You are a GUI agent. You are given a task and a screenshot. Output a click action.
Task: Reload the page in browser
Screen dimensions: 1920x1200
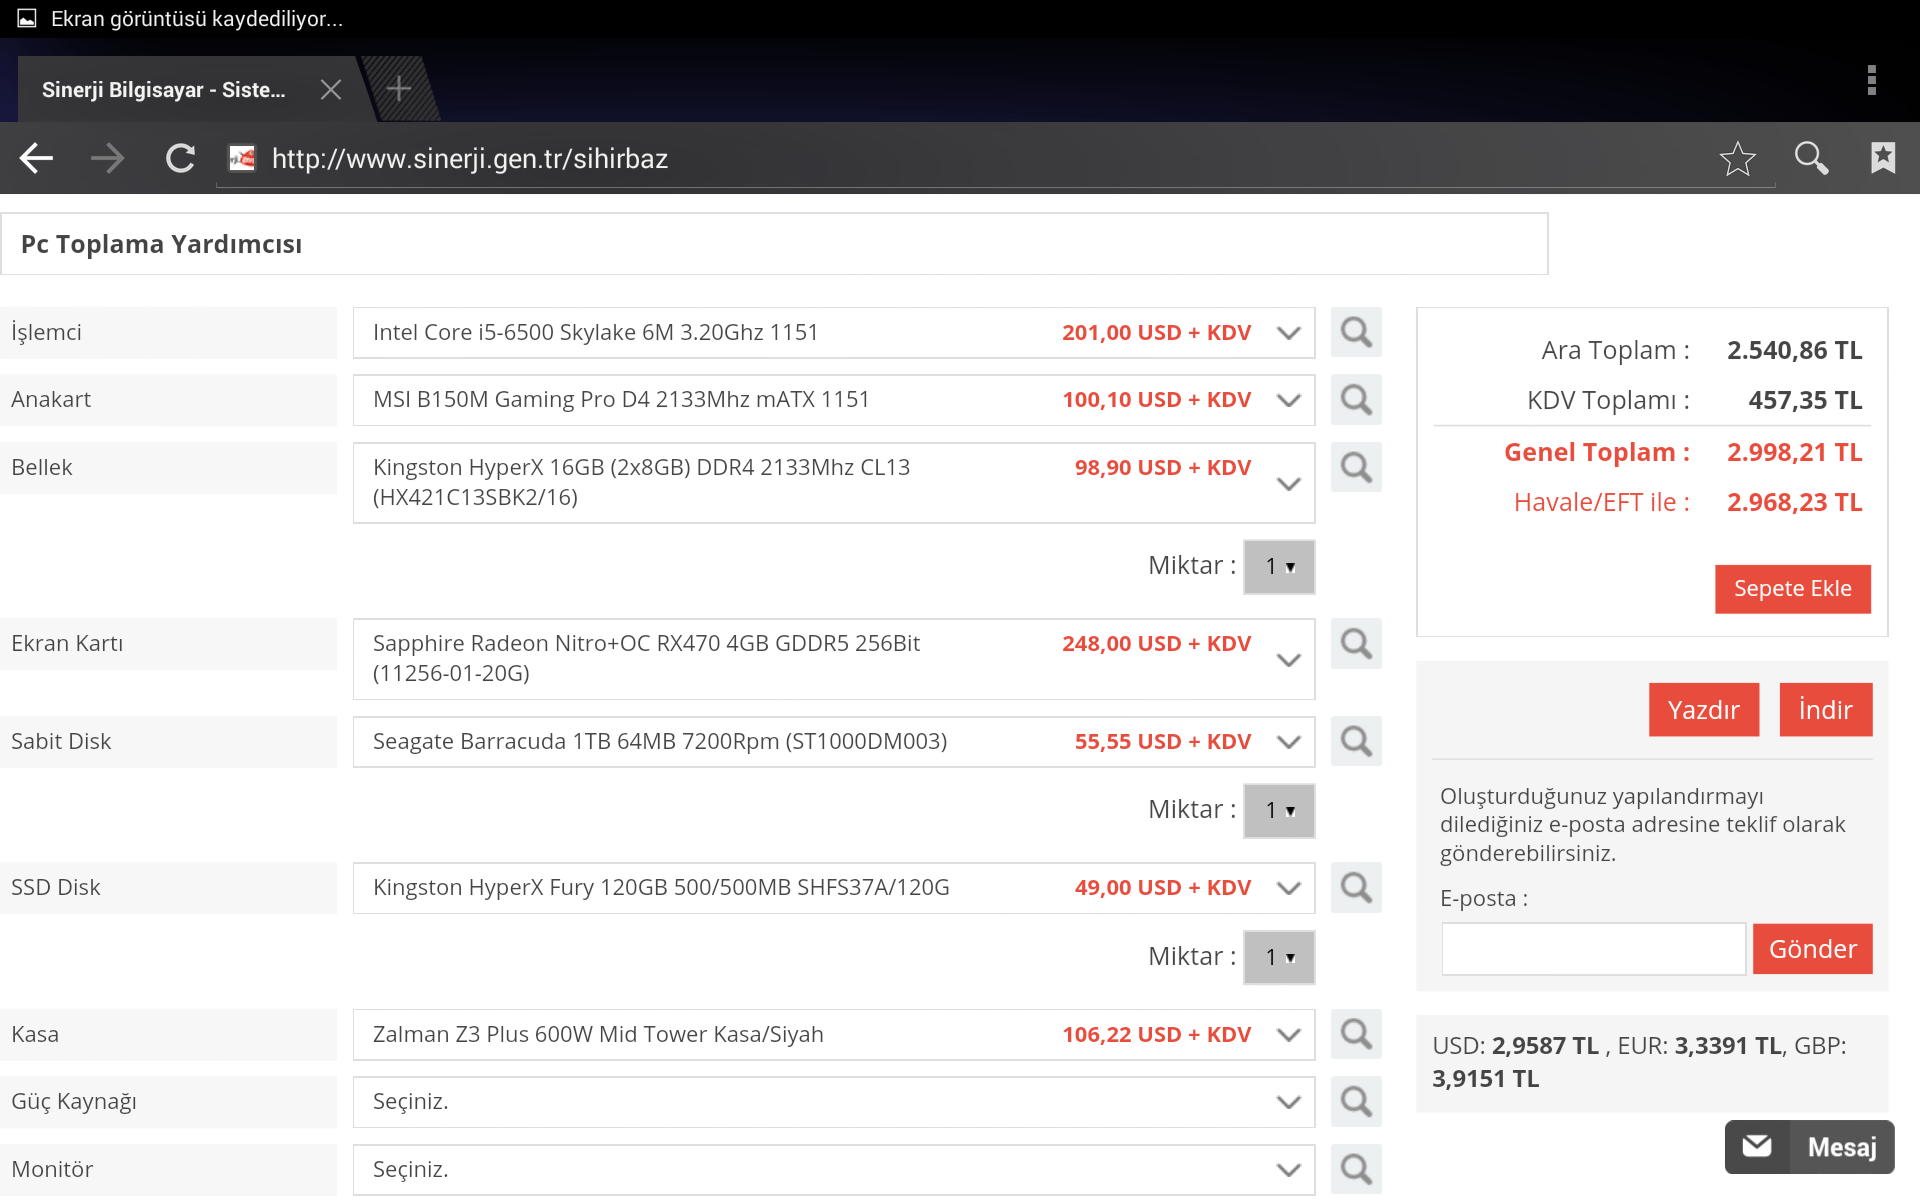click(180, 158)
